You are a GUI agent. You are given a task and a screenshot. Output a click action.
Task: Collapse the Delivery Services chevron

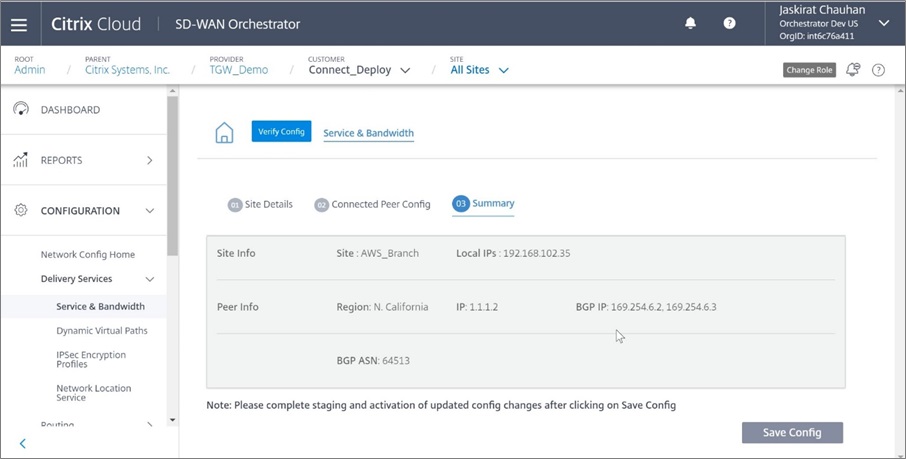pyautogui.click(x=150, y=279)
